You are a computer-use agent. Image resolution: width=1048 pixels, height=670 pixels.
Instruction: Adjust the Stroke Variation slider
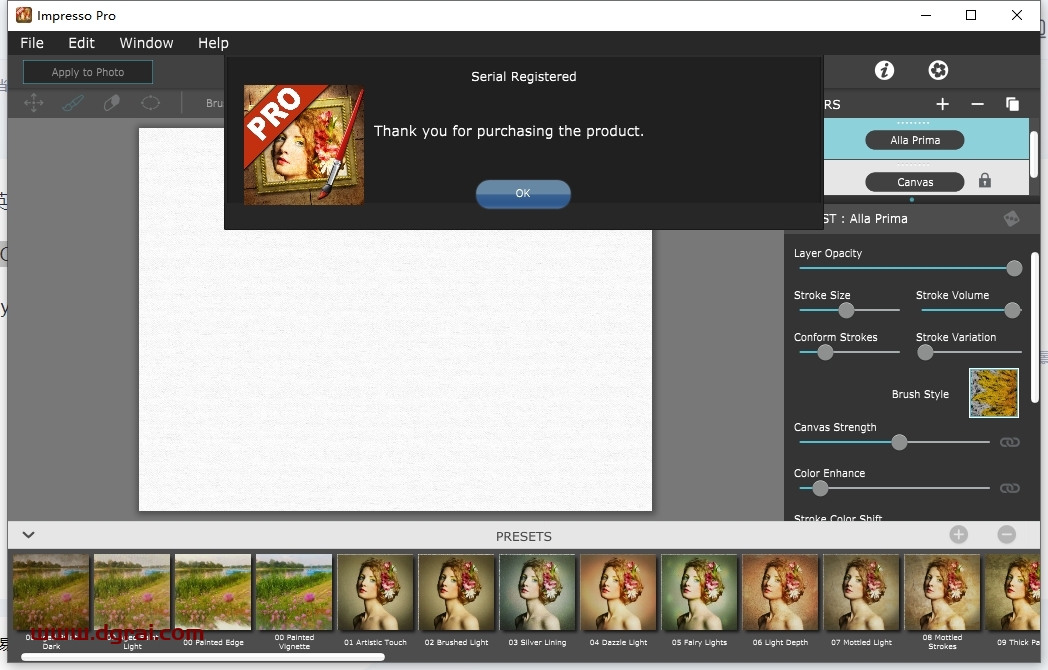(x=971, y=352)
